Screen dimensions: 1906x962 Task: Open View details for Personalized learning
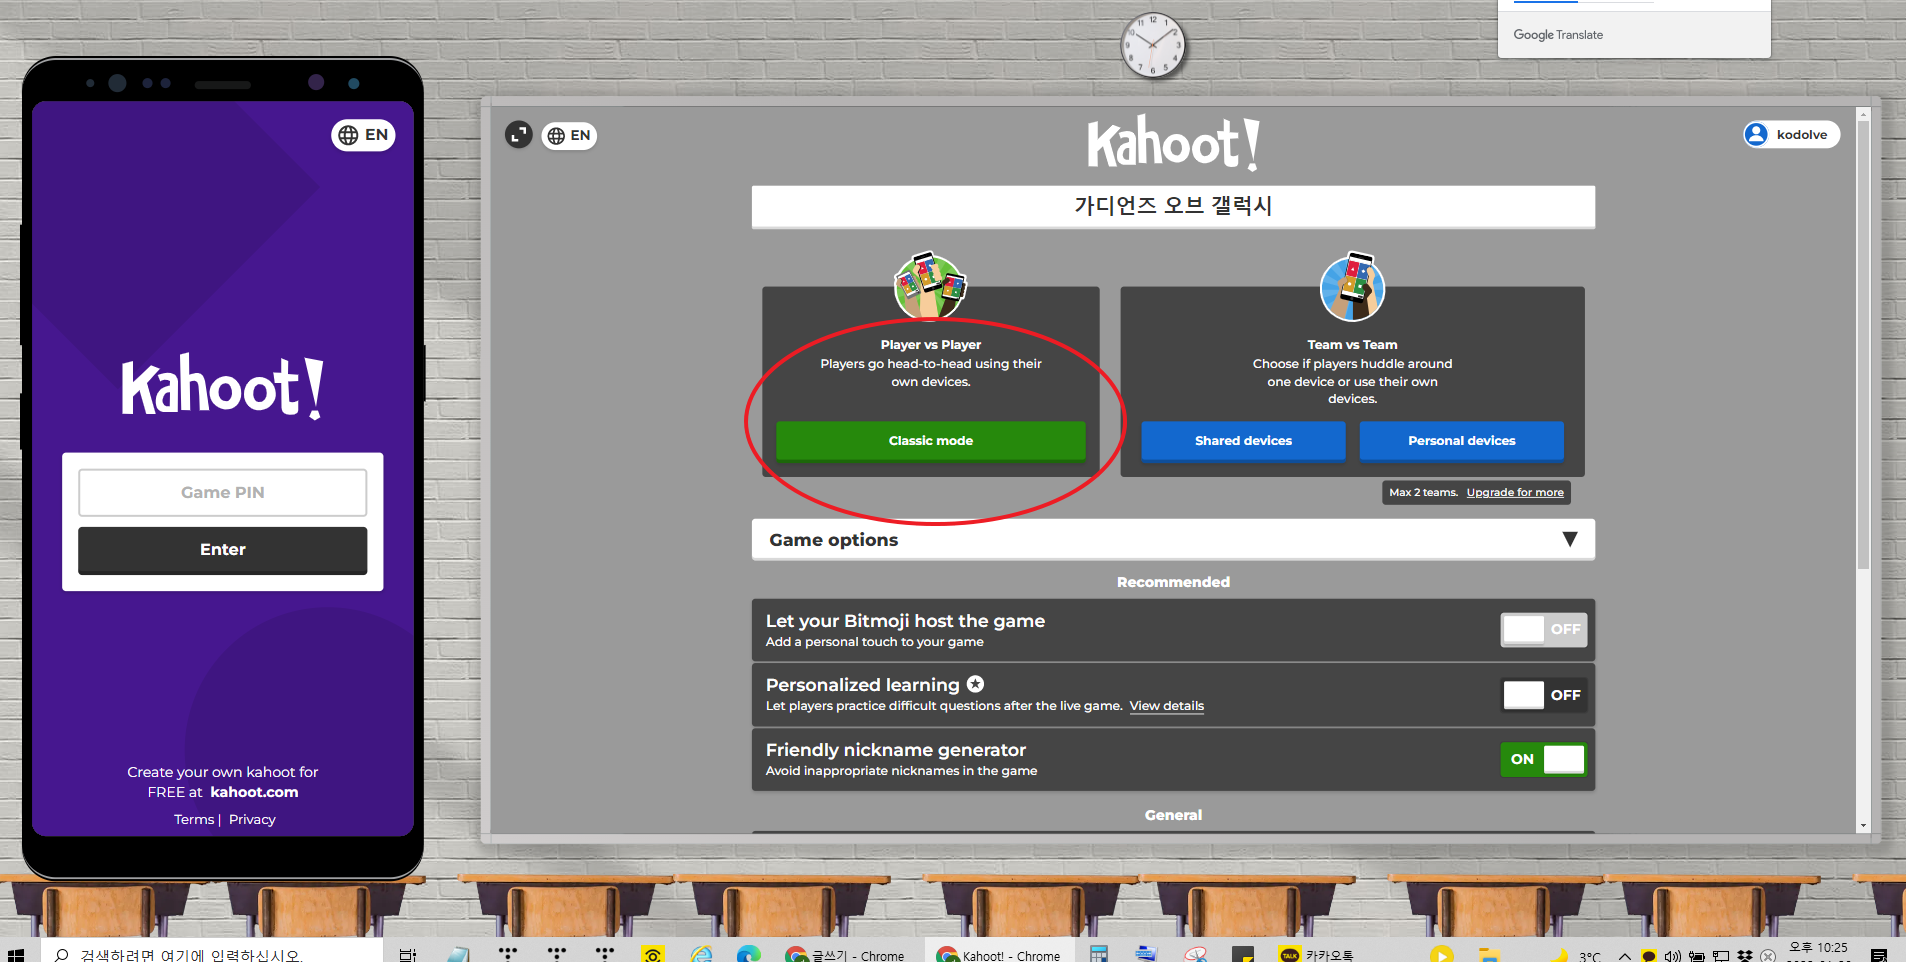(x=1167, y=706)
